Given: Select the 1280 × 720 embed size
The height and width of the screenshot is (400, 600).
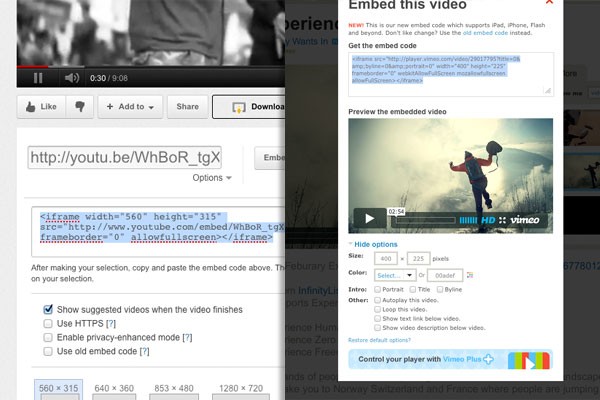Looking at the screenshot, I should pos(241,390).
